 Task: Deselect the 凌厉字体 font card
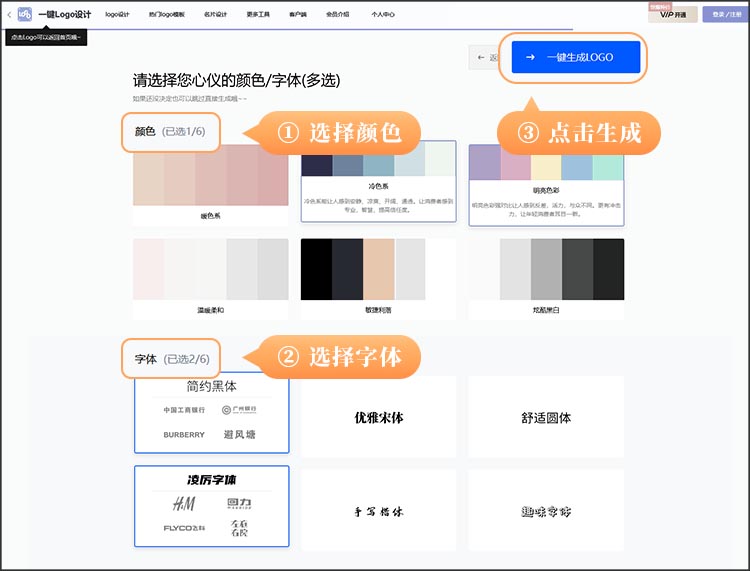pyautogui.click(x=212, y=506)
